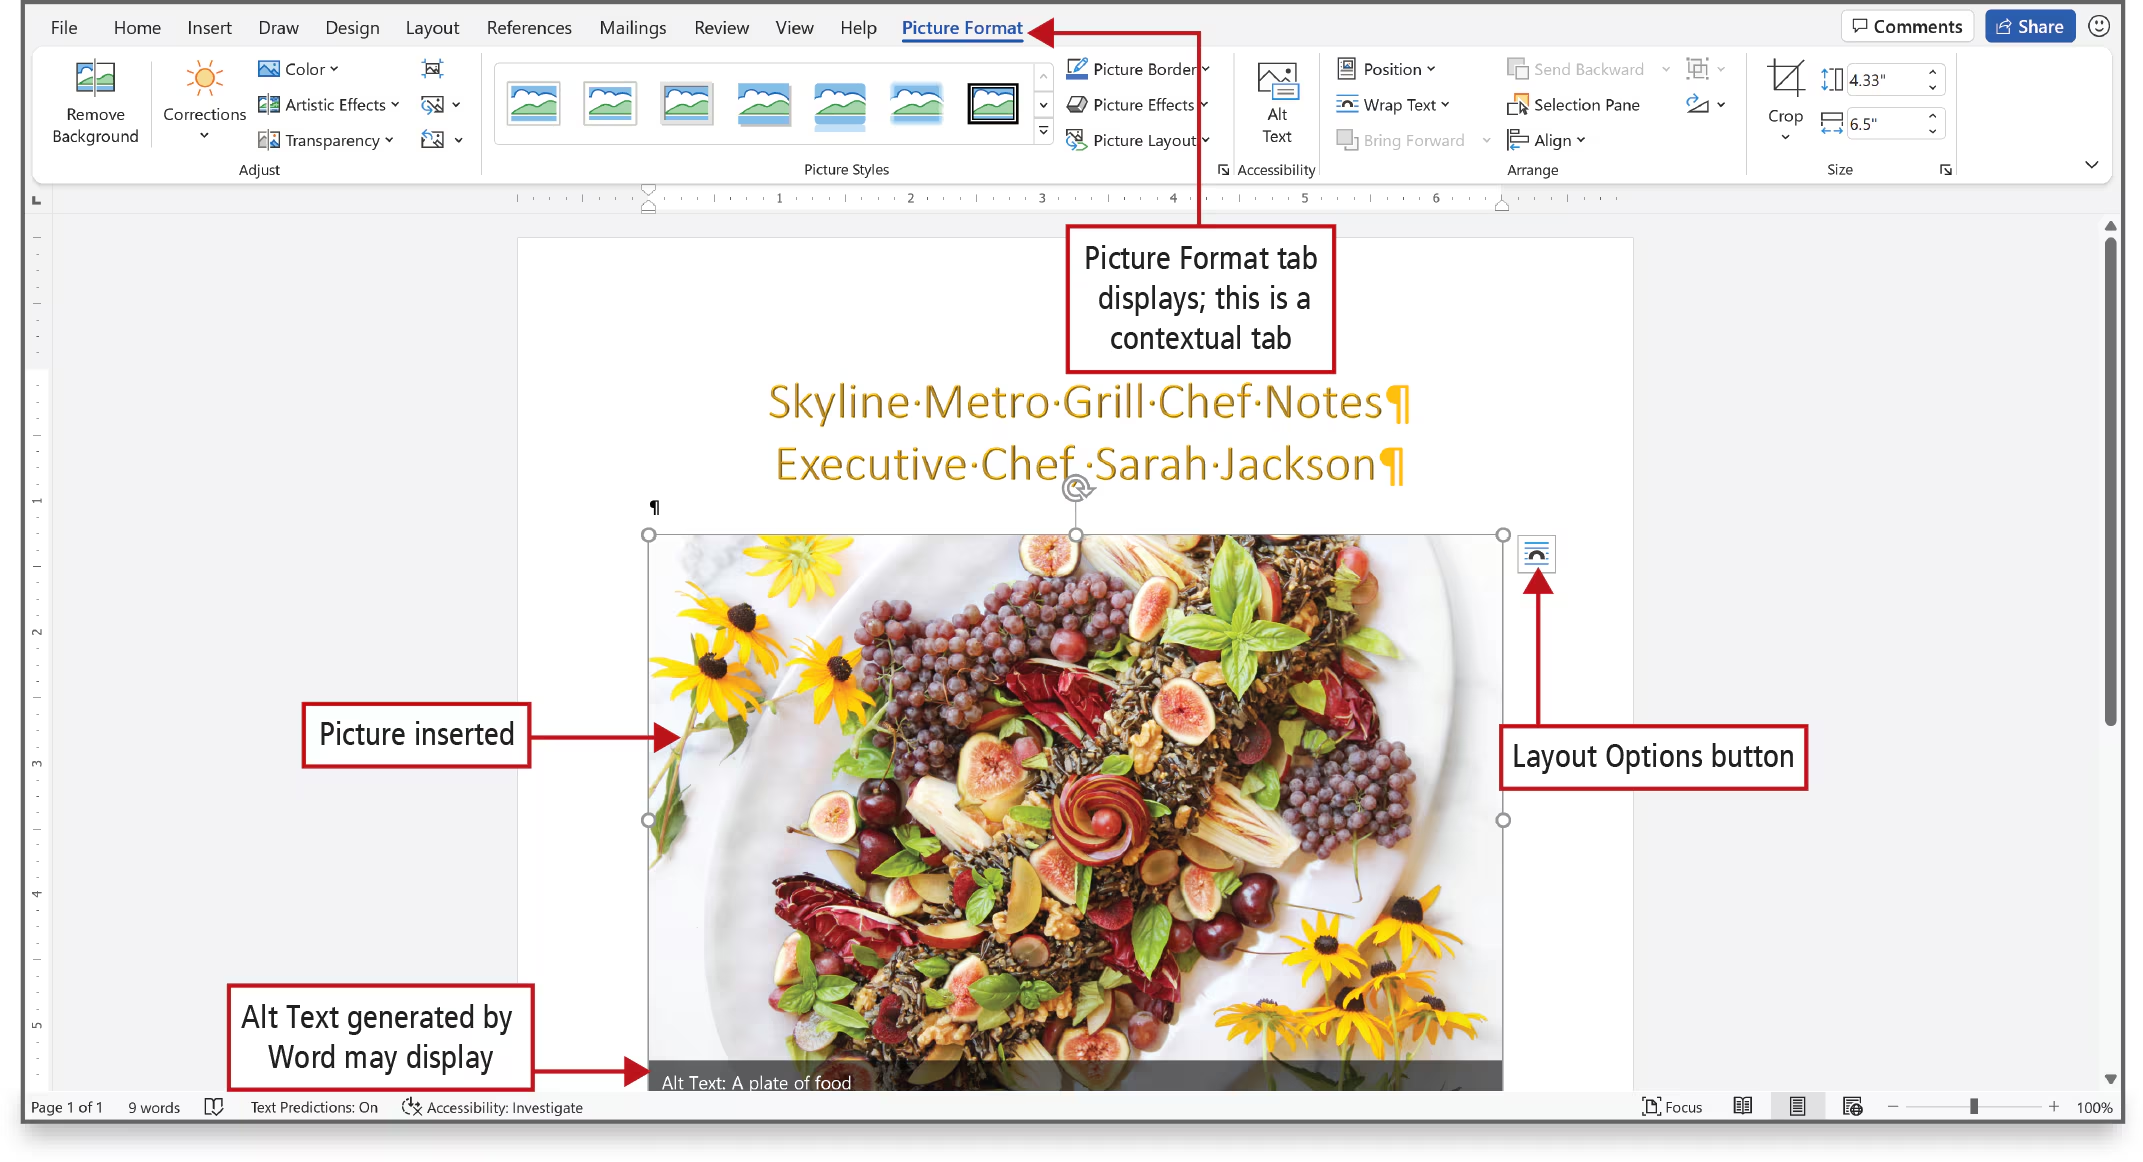Switch to Web Layout view
This screenshot has width=2143, height=1162.
click(x=1852, y=1106)
